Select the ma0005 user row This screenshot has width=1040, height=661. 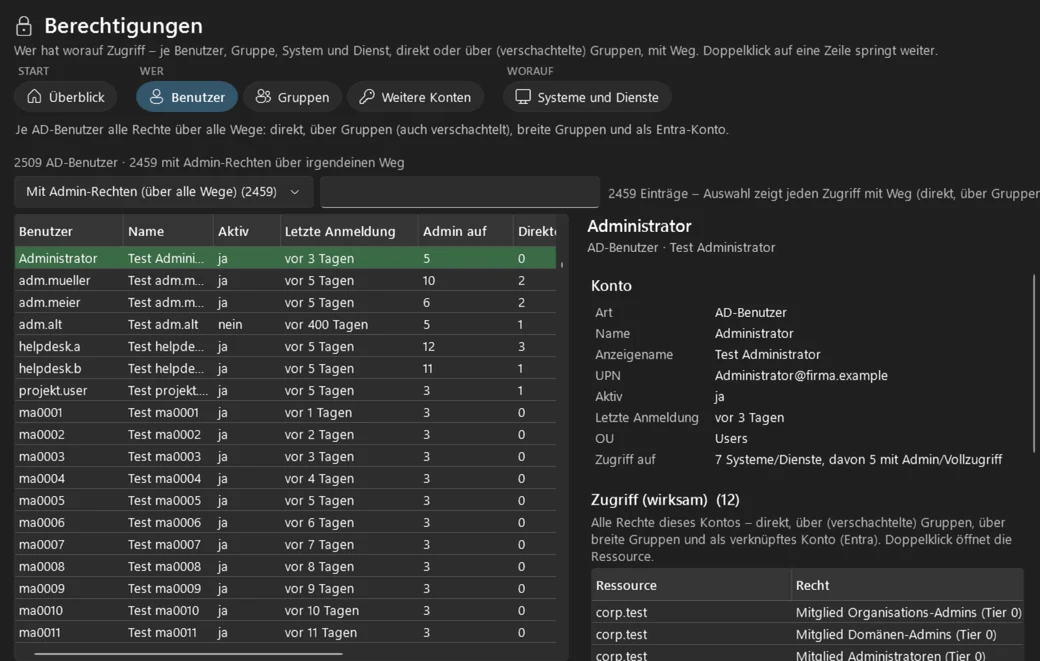click(285, 501)
